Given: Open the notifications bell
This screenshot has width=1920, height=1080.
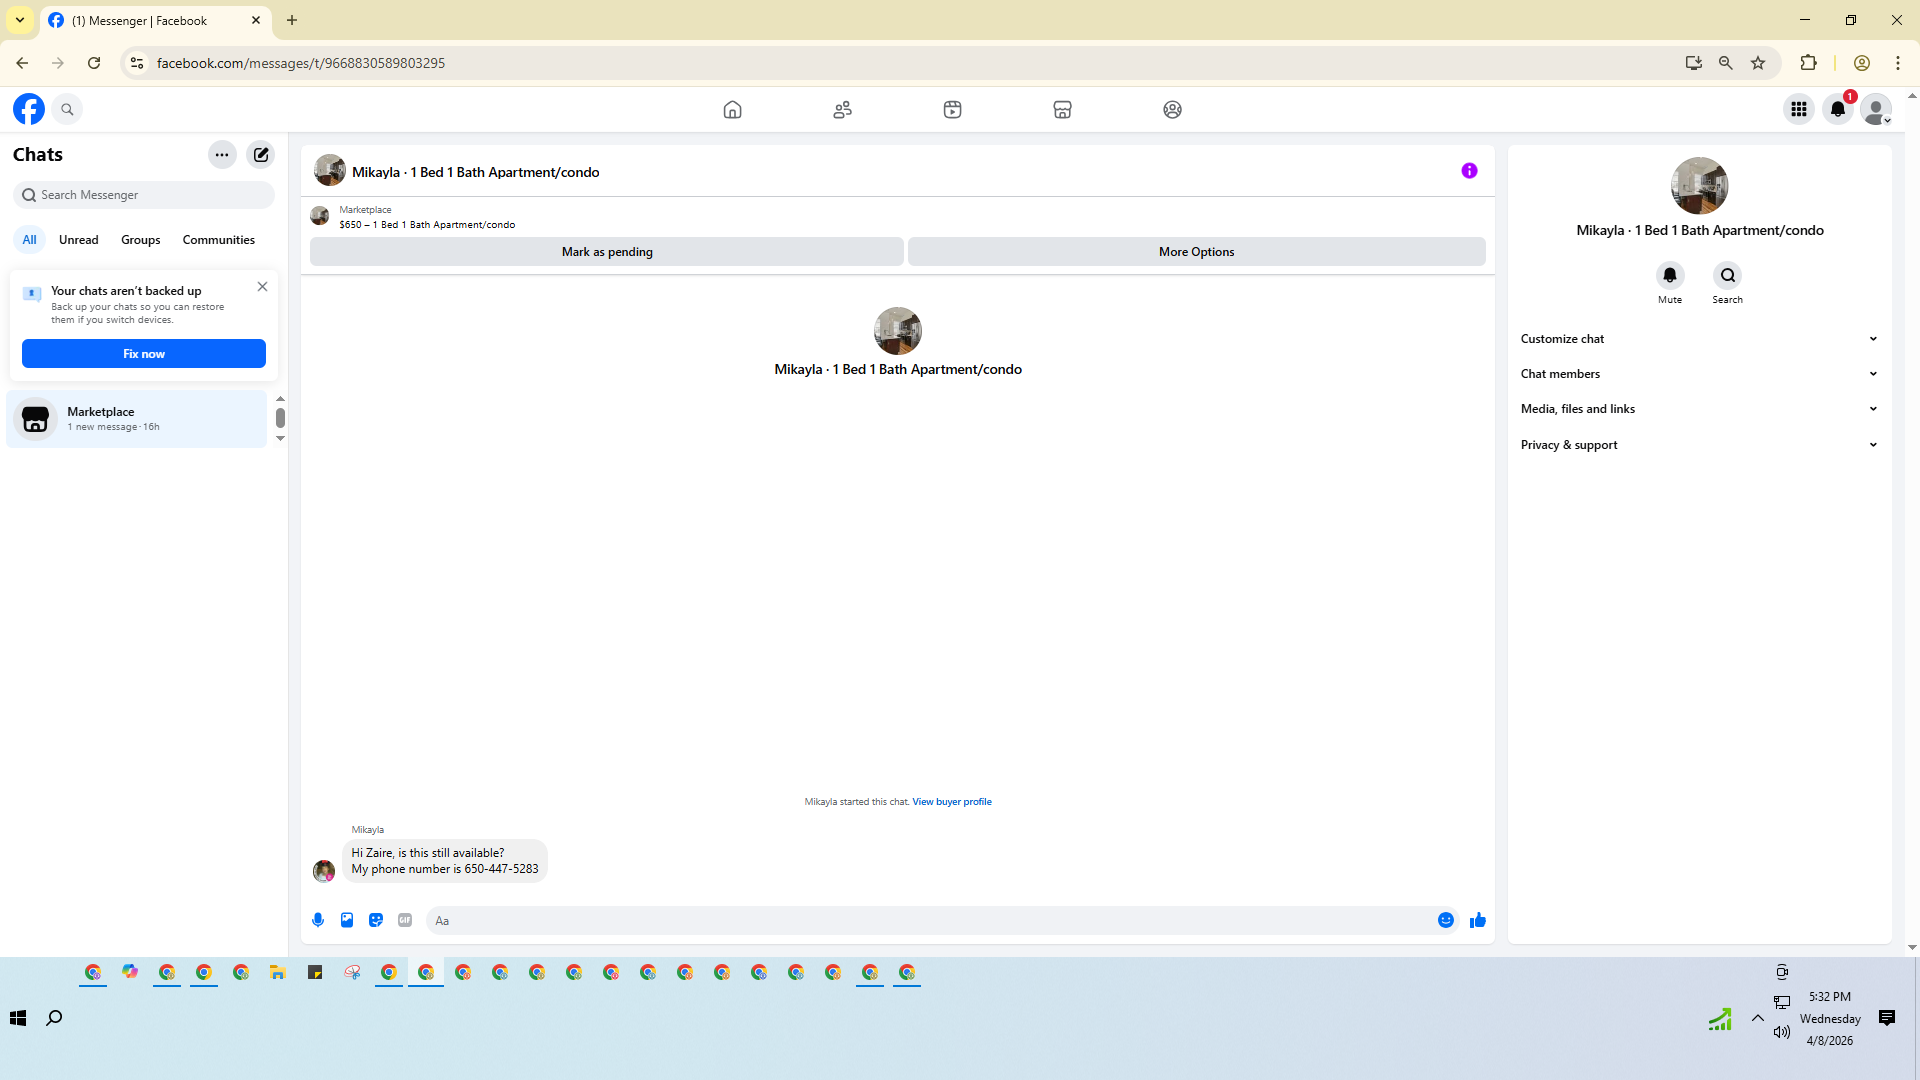Looking at the screenshot, I should (1838, 110).
